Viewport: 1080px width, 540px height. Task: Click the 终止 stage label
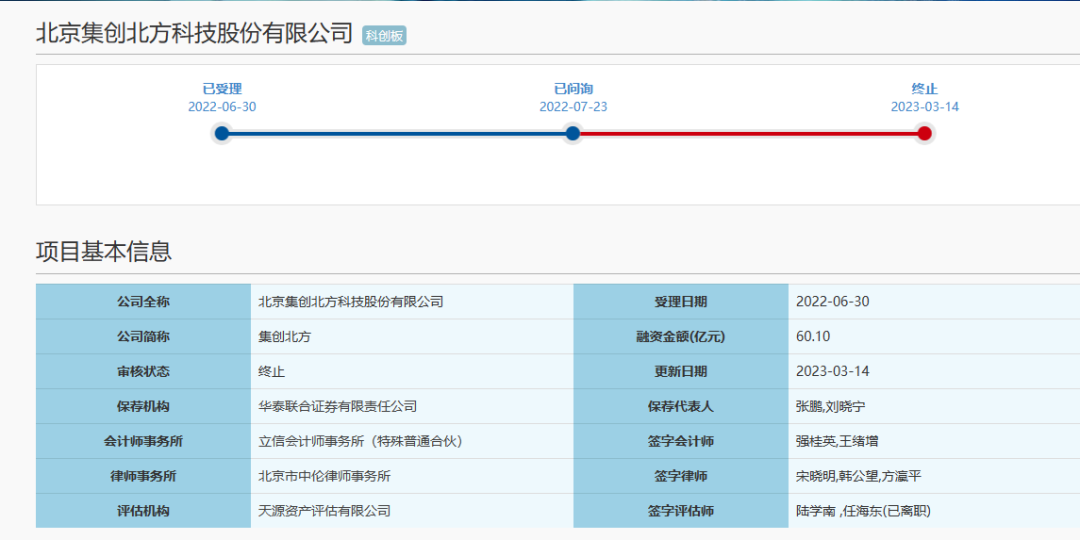point(924,89)
